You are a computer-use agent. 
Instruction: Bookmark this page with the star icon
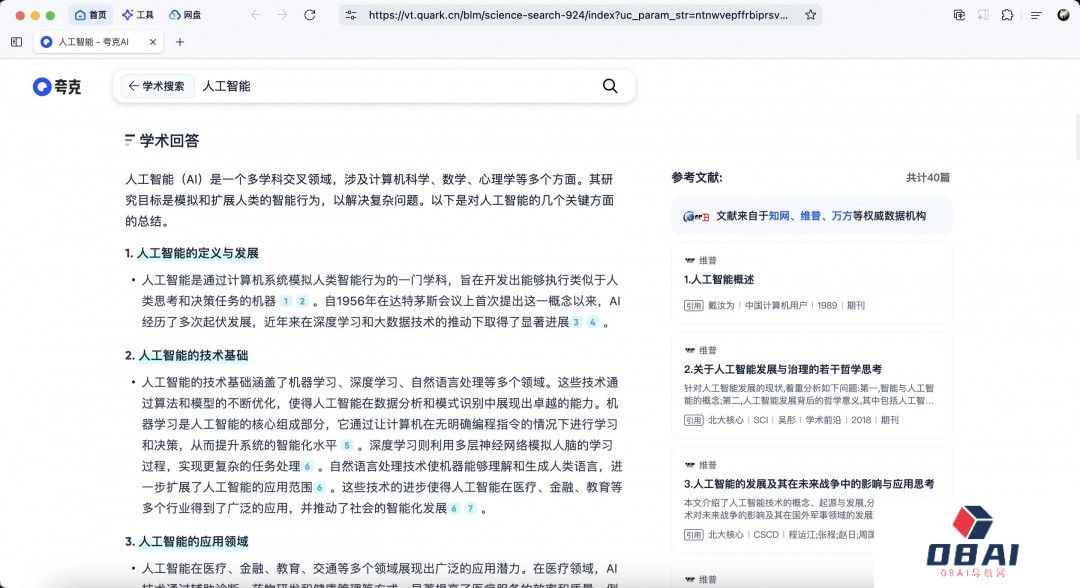click(810, 15)
